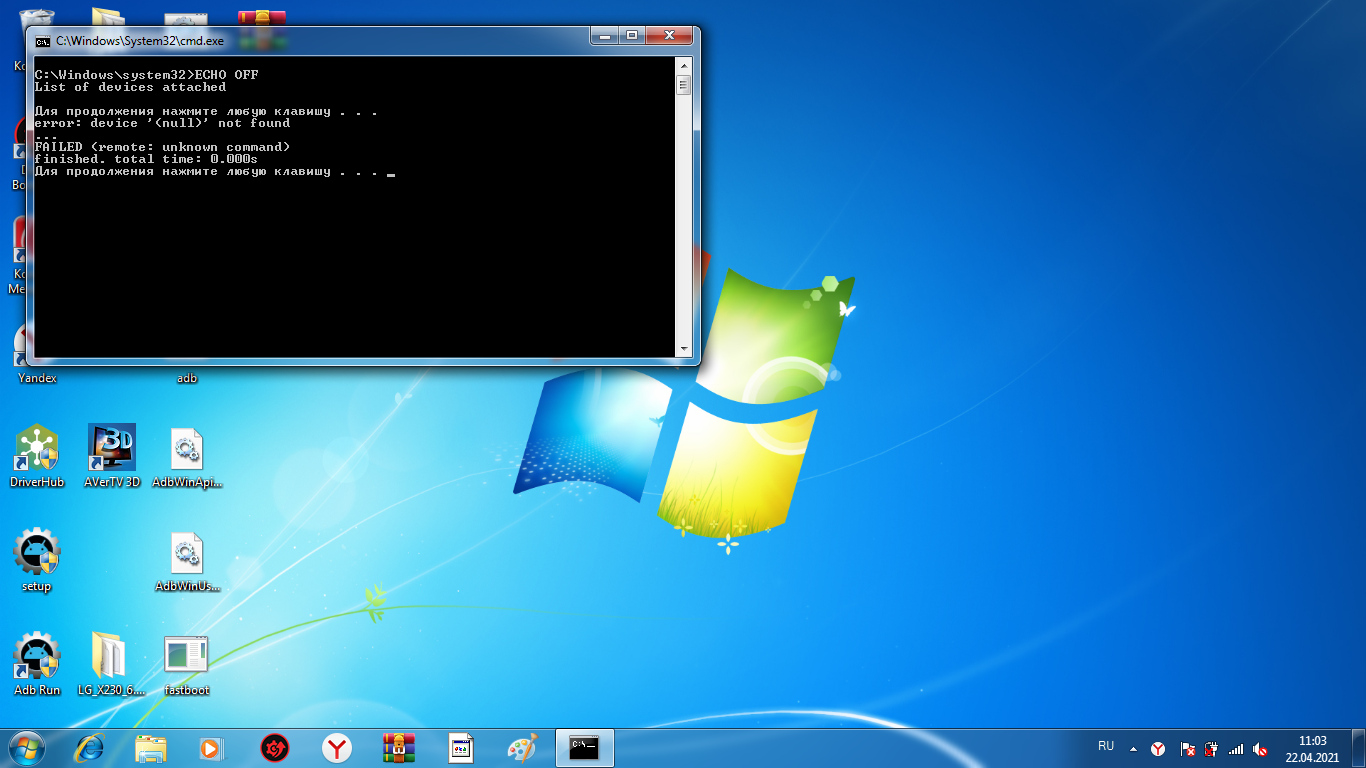Click the cmd window scroll up arrow
1366x768 pixels.
684,65
